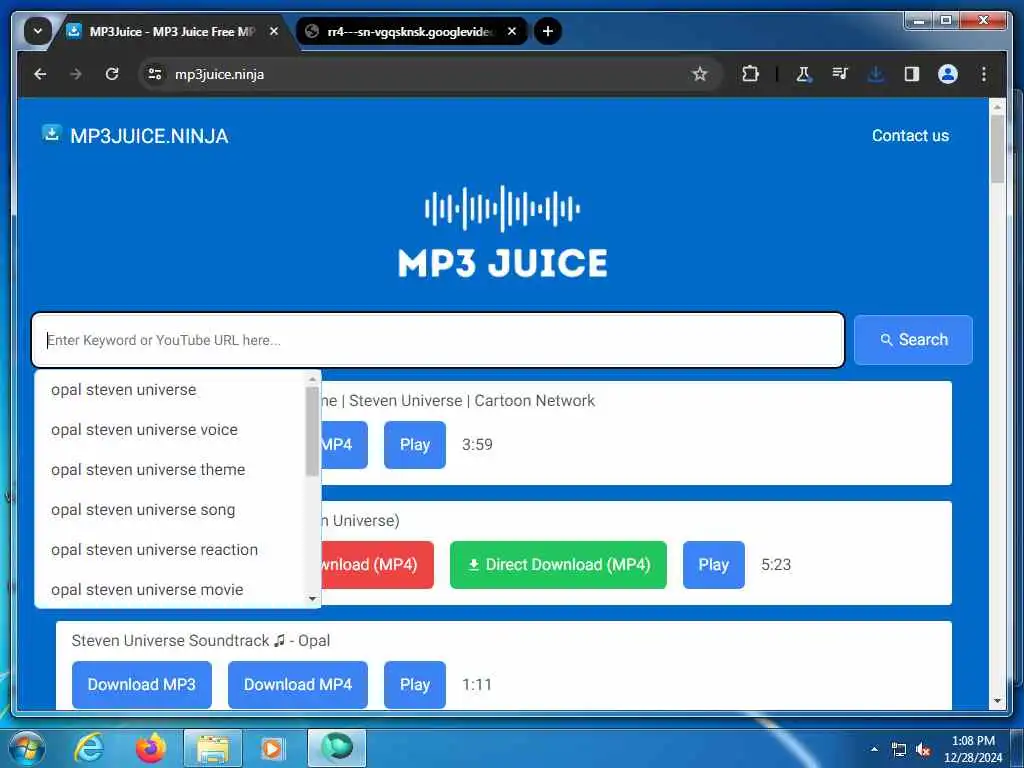This screenshot has height=768, width=1024.
Task: Click the page vertical scrollbar thumb
Action: tap(997, 149)
